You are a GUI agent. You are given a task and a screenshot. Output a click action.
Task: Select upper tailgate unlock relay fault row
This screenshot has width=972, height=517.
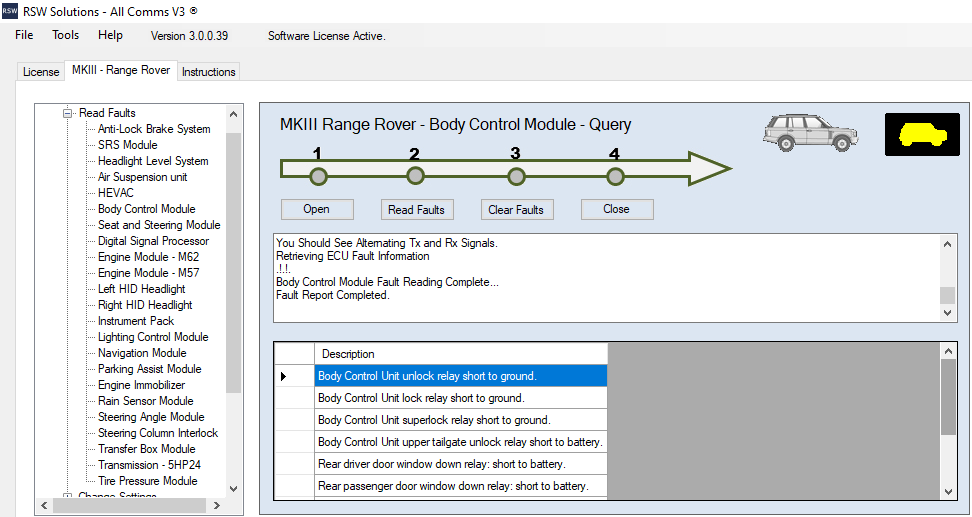(461, 442)
